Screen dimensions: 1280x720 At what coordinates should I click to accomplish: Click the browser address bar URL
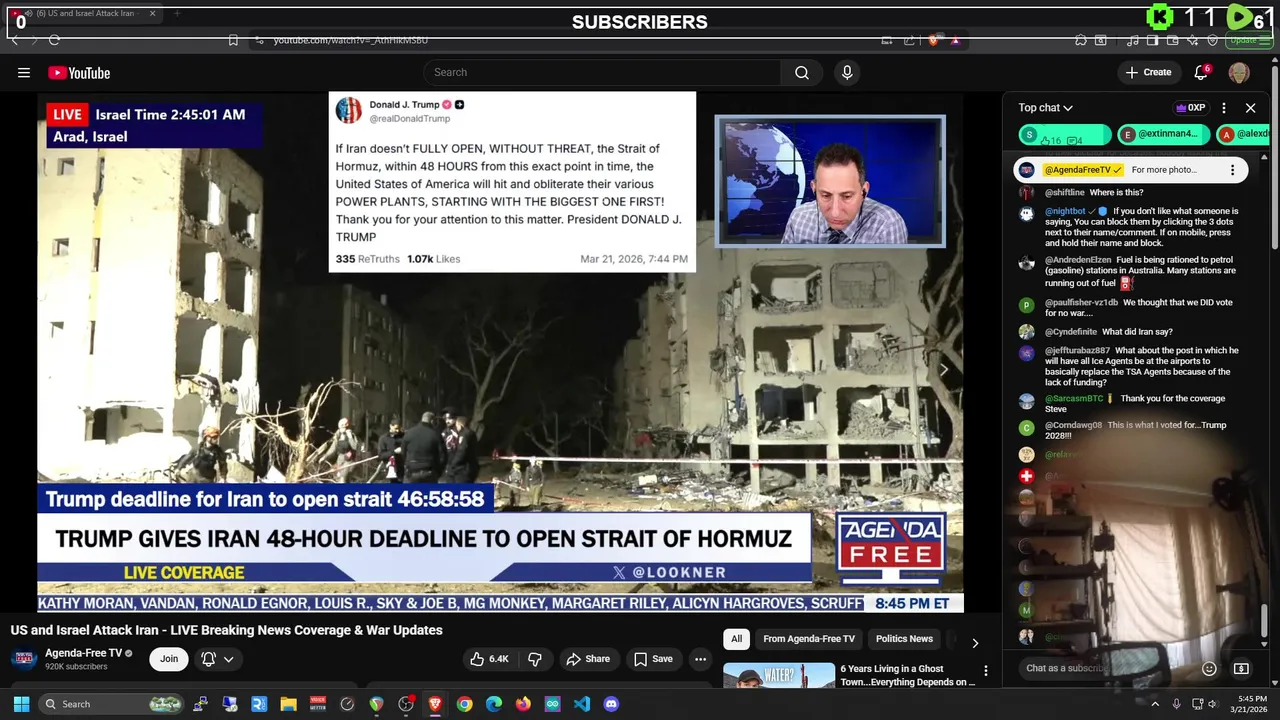pos(350,40)
